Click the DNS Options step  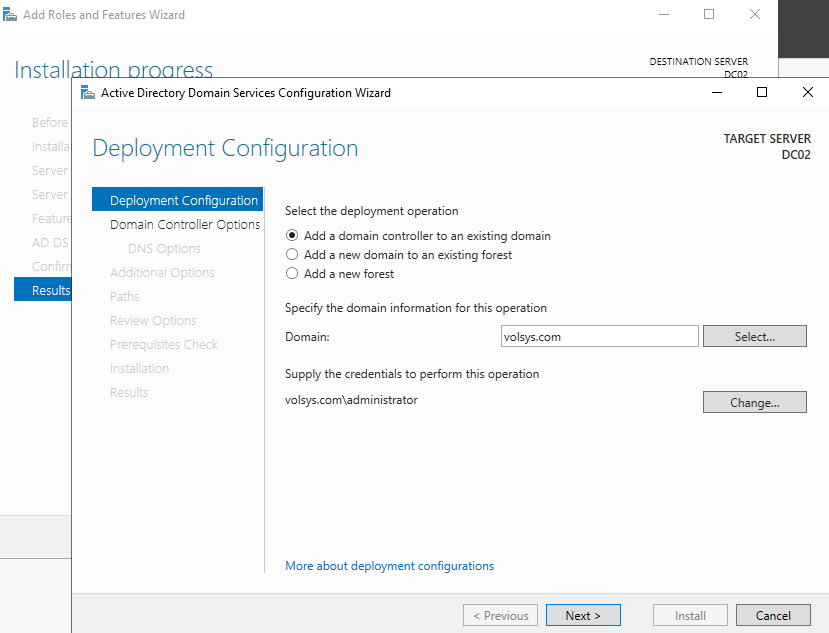point(164,249)
